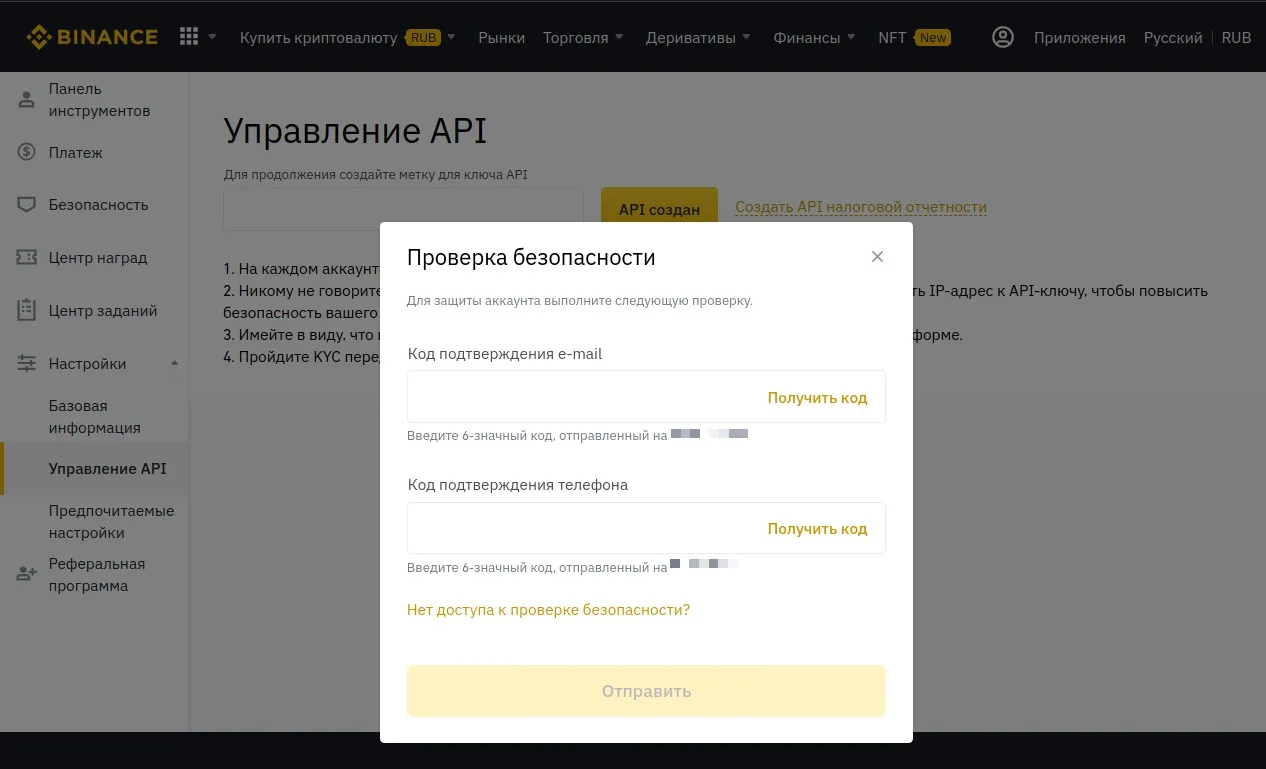Open the apps grid icon beside the logo

[x=188, y=36]
